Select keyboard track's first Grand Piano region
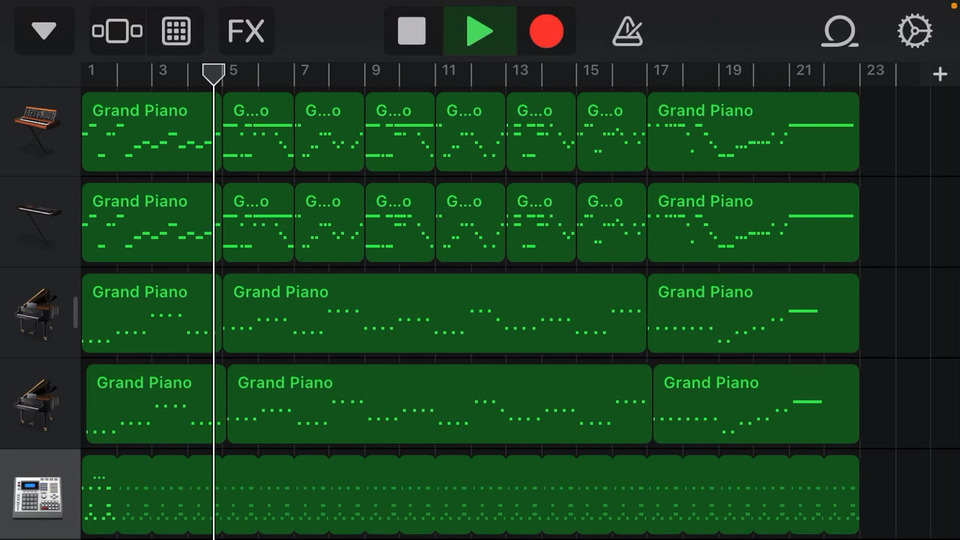Screen dimensions: 960x540 (x=151, y=222)
